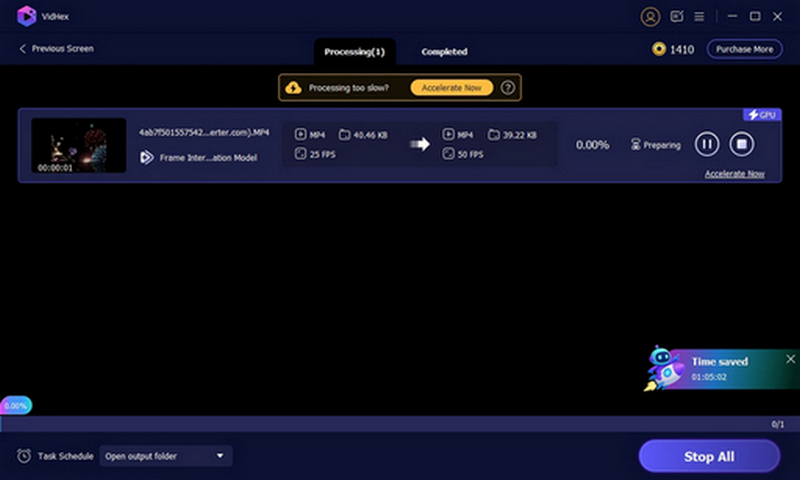
Task: Stop the processing task
Action: tap(741, 144)
